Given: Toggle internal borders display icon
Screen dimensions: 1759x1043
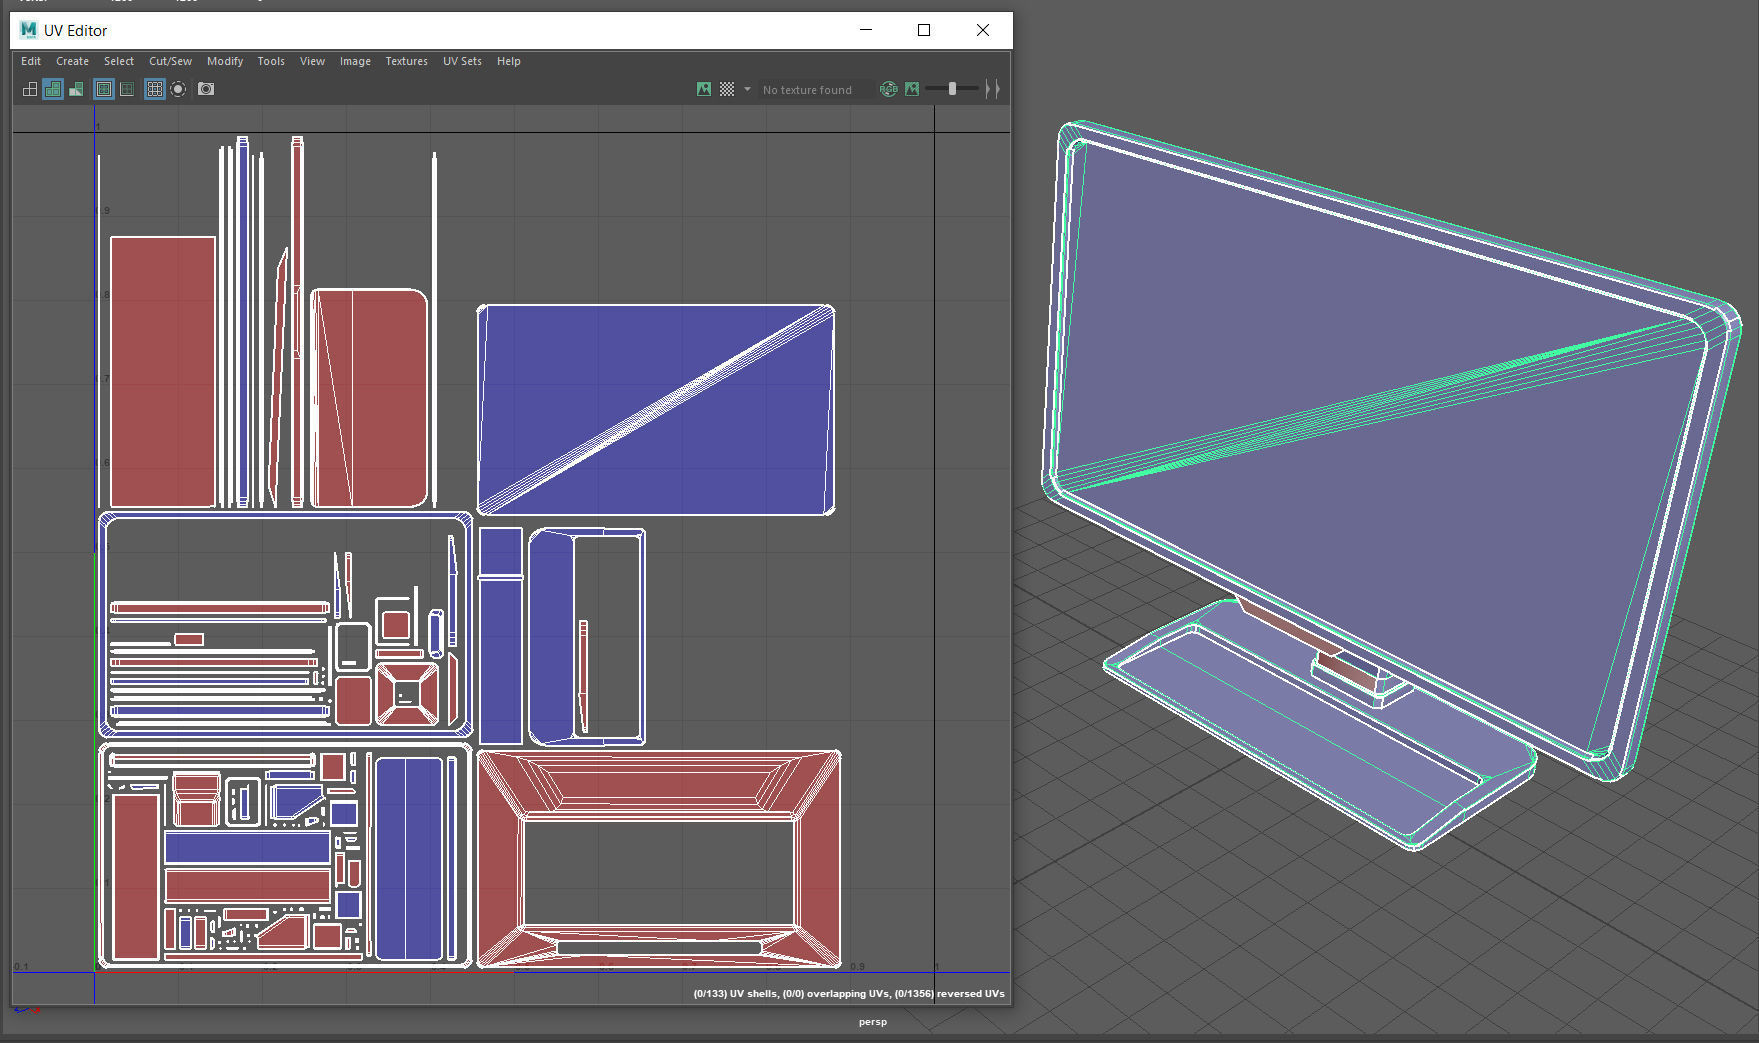Looking at the screenshot, I should tap(127, 89).
